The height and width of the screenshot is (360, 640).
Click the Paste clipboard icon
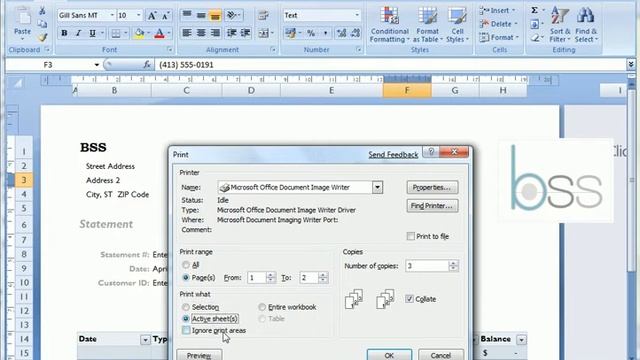click(x=22, y=17)
